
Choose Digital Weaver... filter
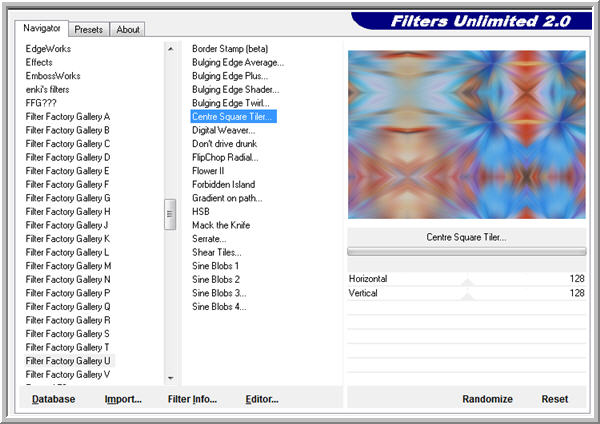click(223, 130)
